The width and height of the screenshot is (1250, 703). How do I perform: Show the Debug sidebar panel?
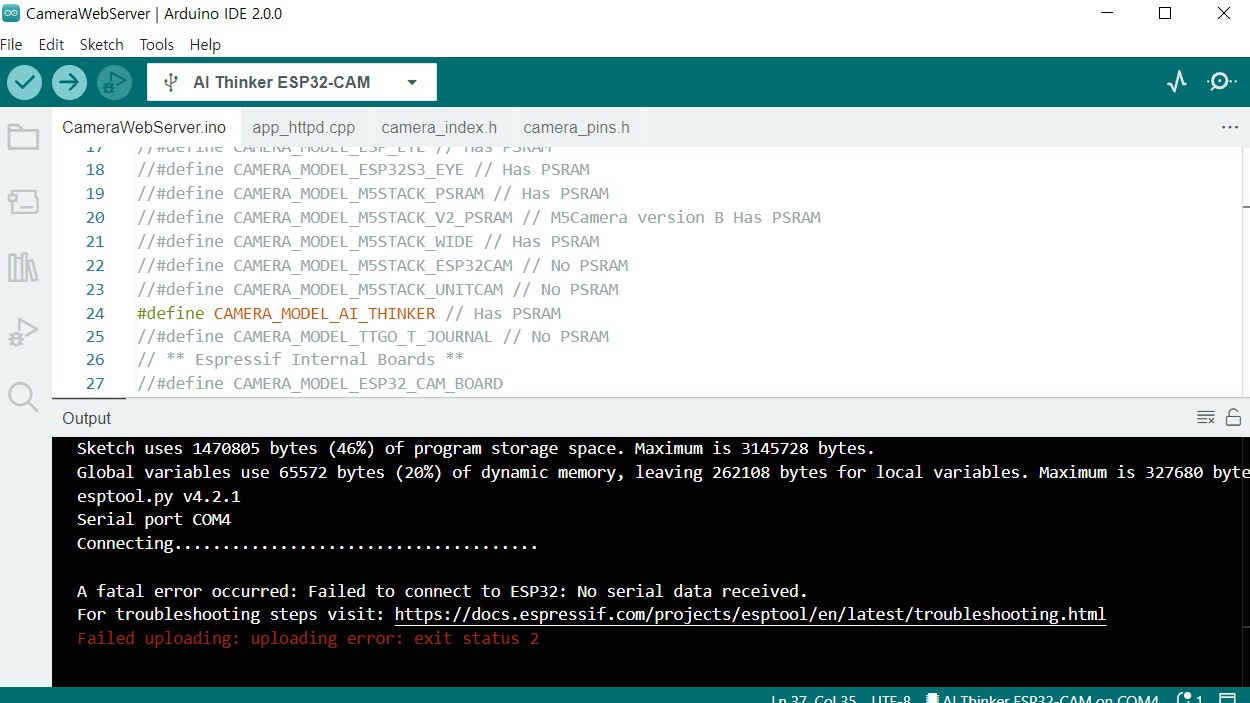tap(23, 332)
